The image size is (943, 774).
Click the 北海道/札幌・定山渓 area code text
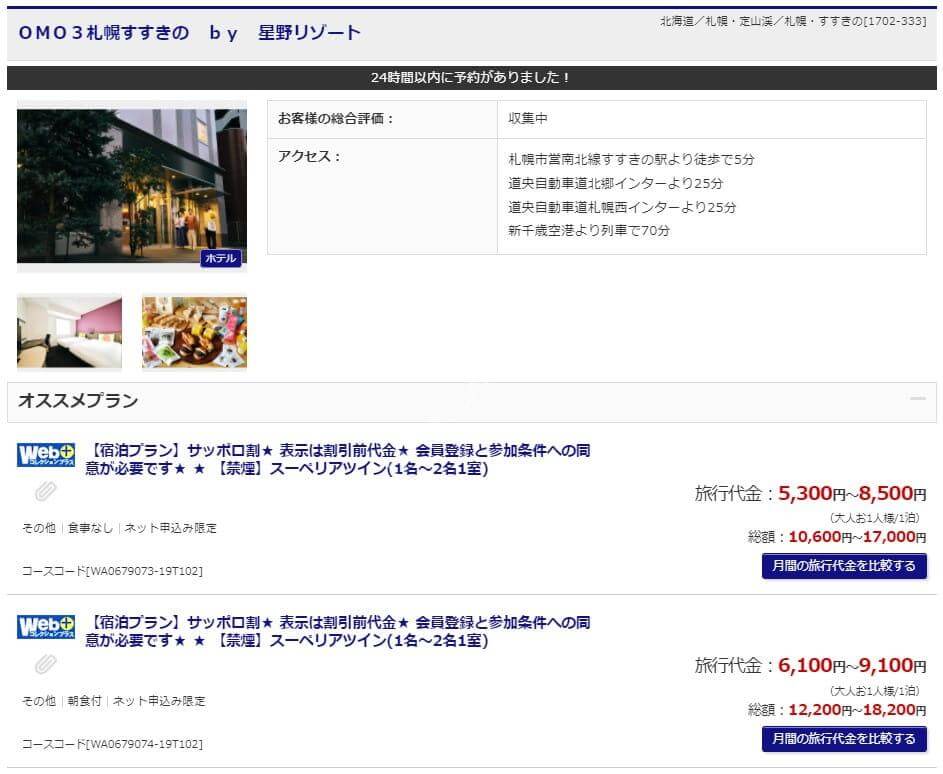(793, 21)
